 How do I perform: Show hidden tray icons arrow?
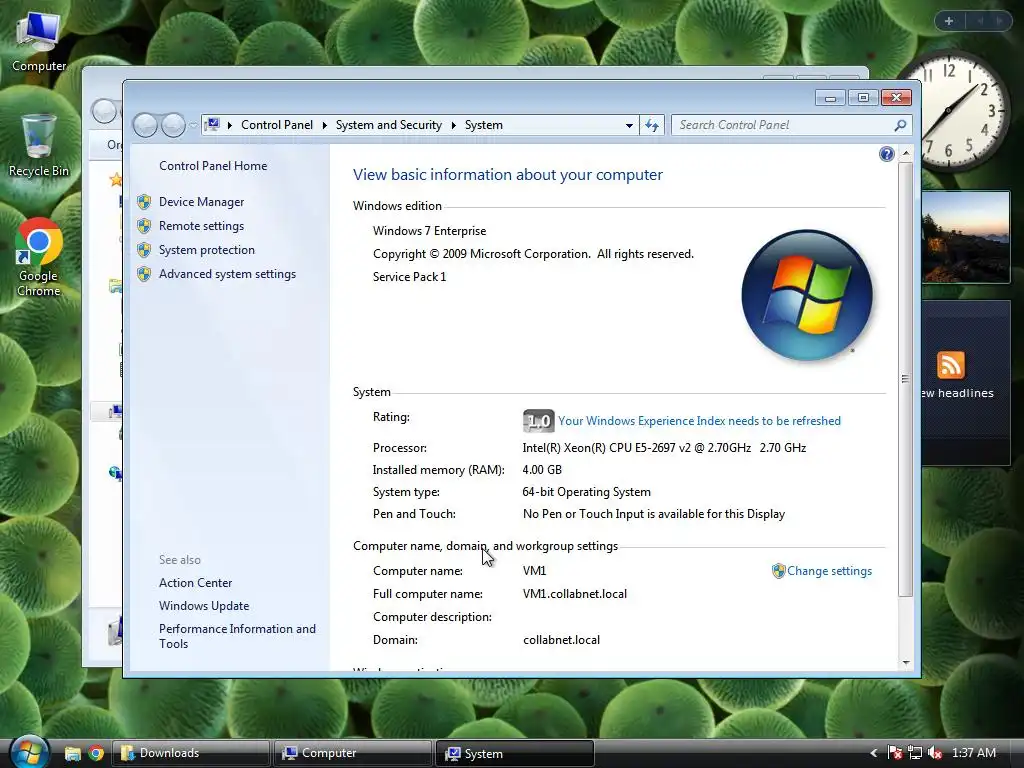point(874,753)
